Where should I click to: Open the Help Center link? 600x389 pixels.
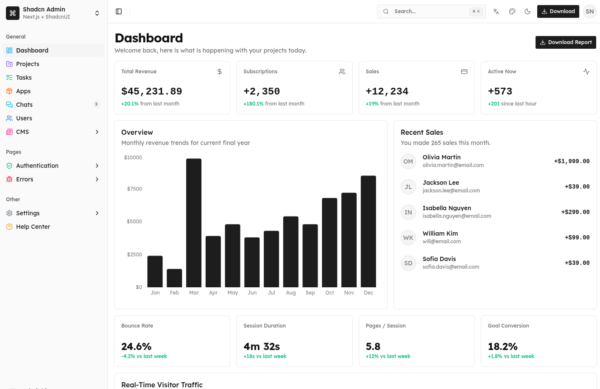click(53, 227)
